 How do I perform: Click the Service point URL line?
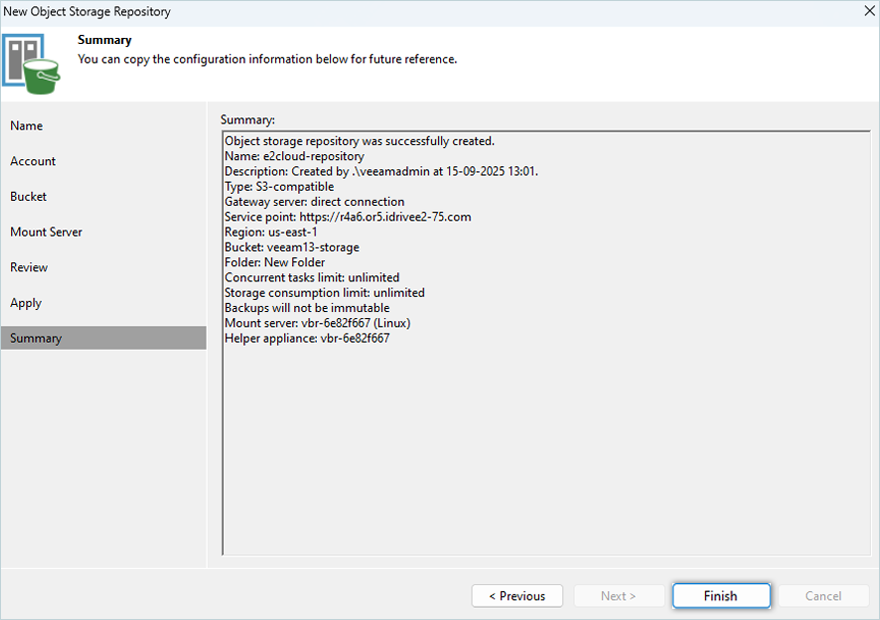pos(347,217)
